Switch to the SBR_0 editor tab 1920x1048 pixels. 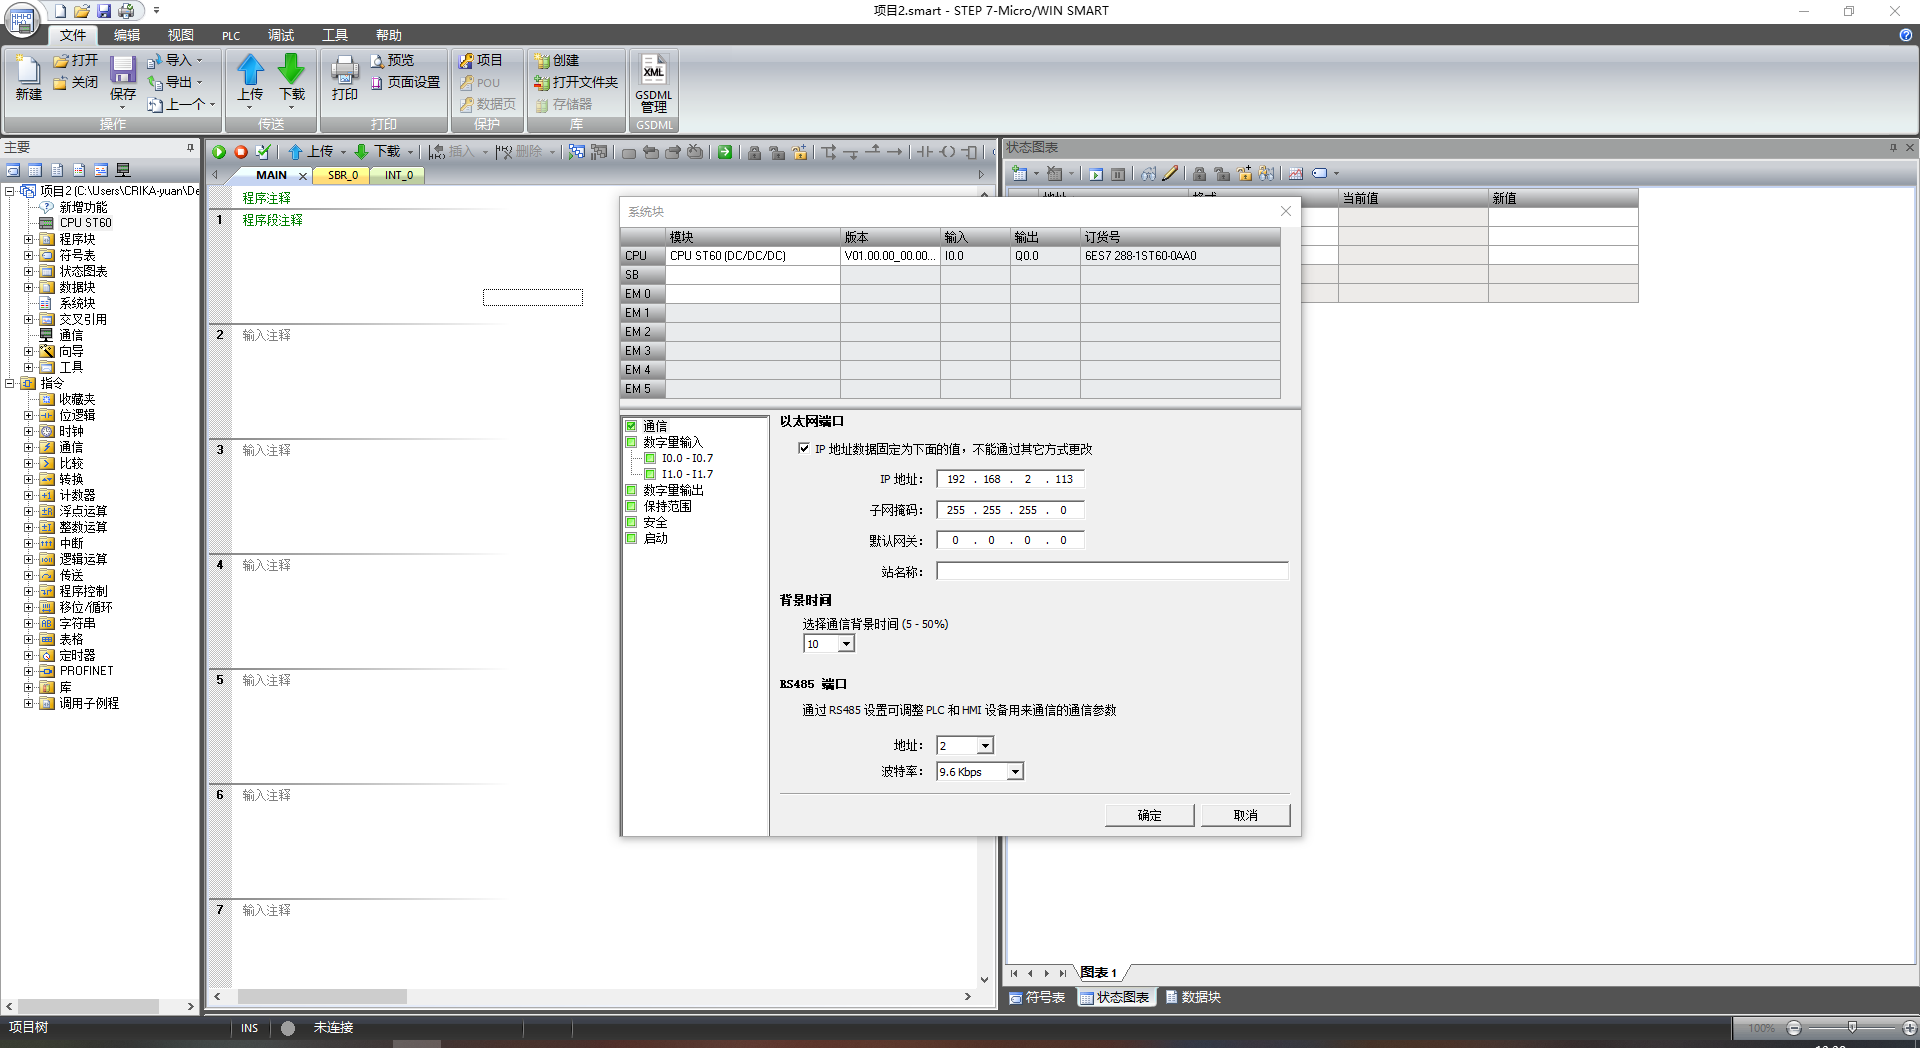point(342,175)
